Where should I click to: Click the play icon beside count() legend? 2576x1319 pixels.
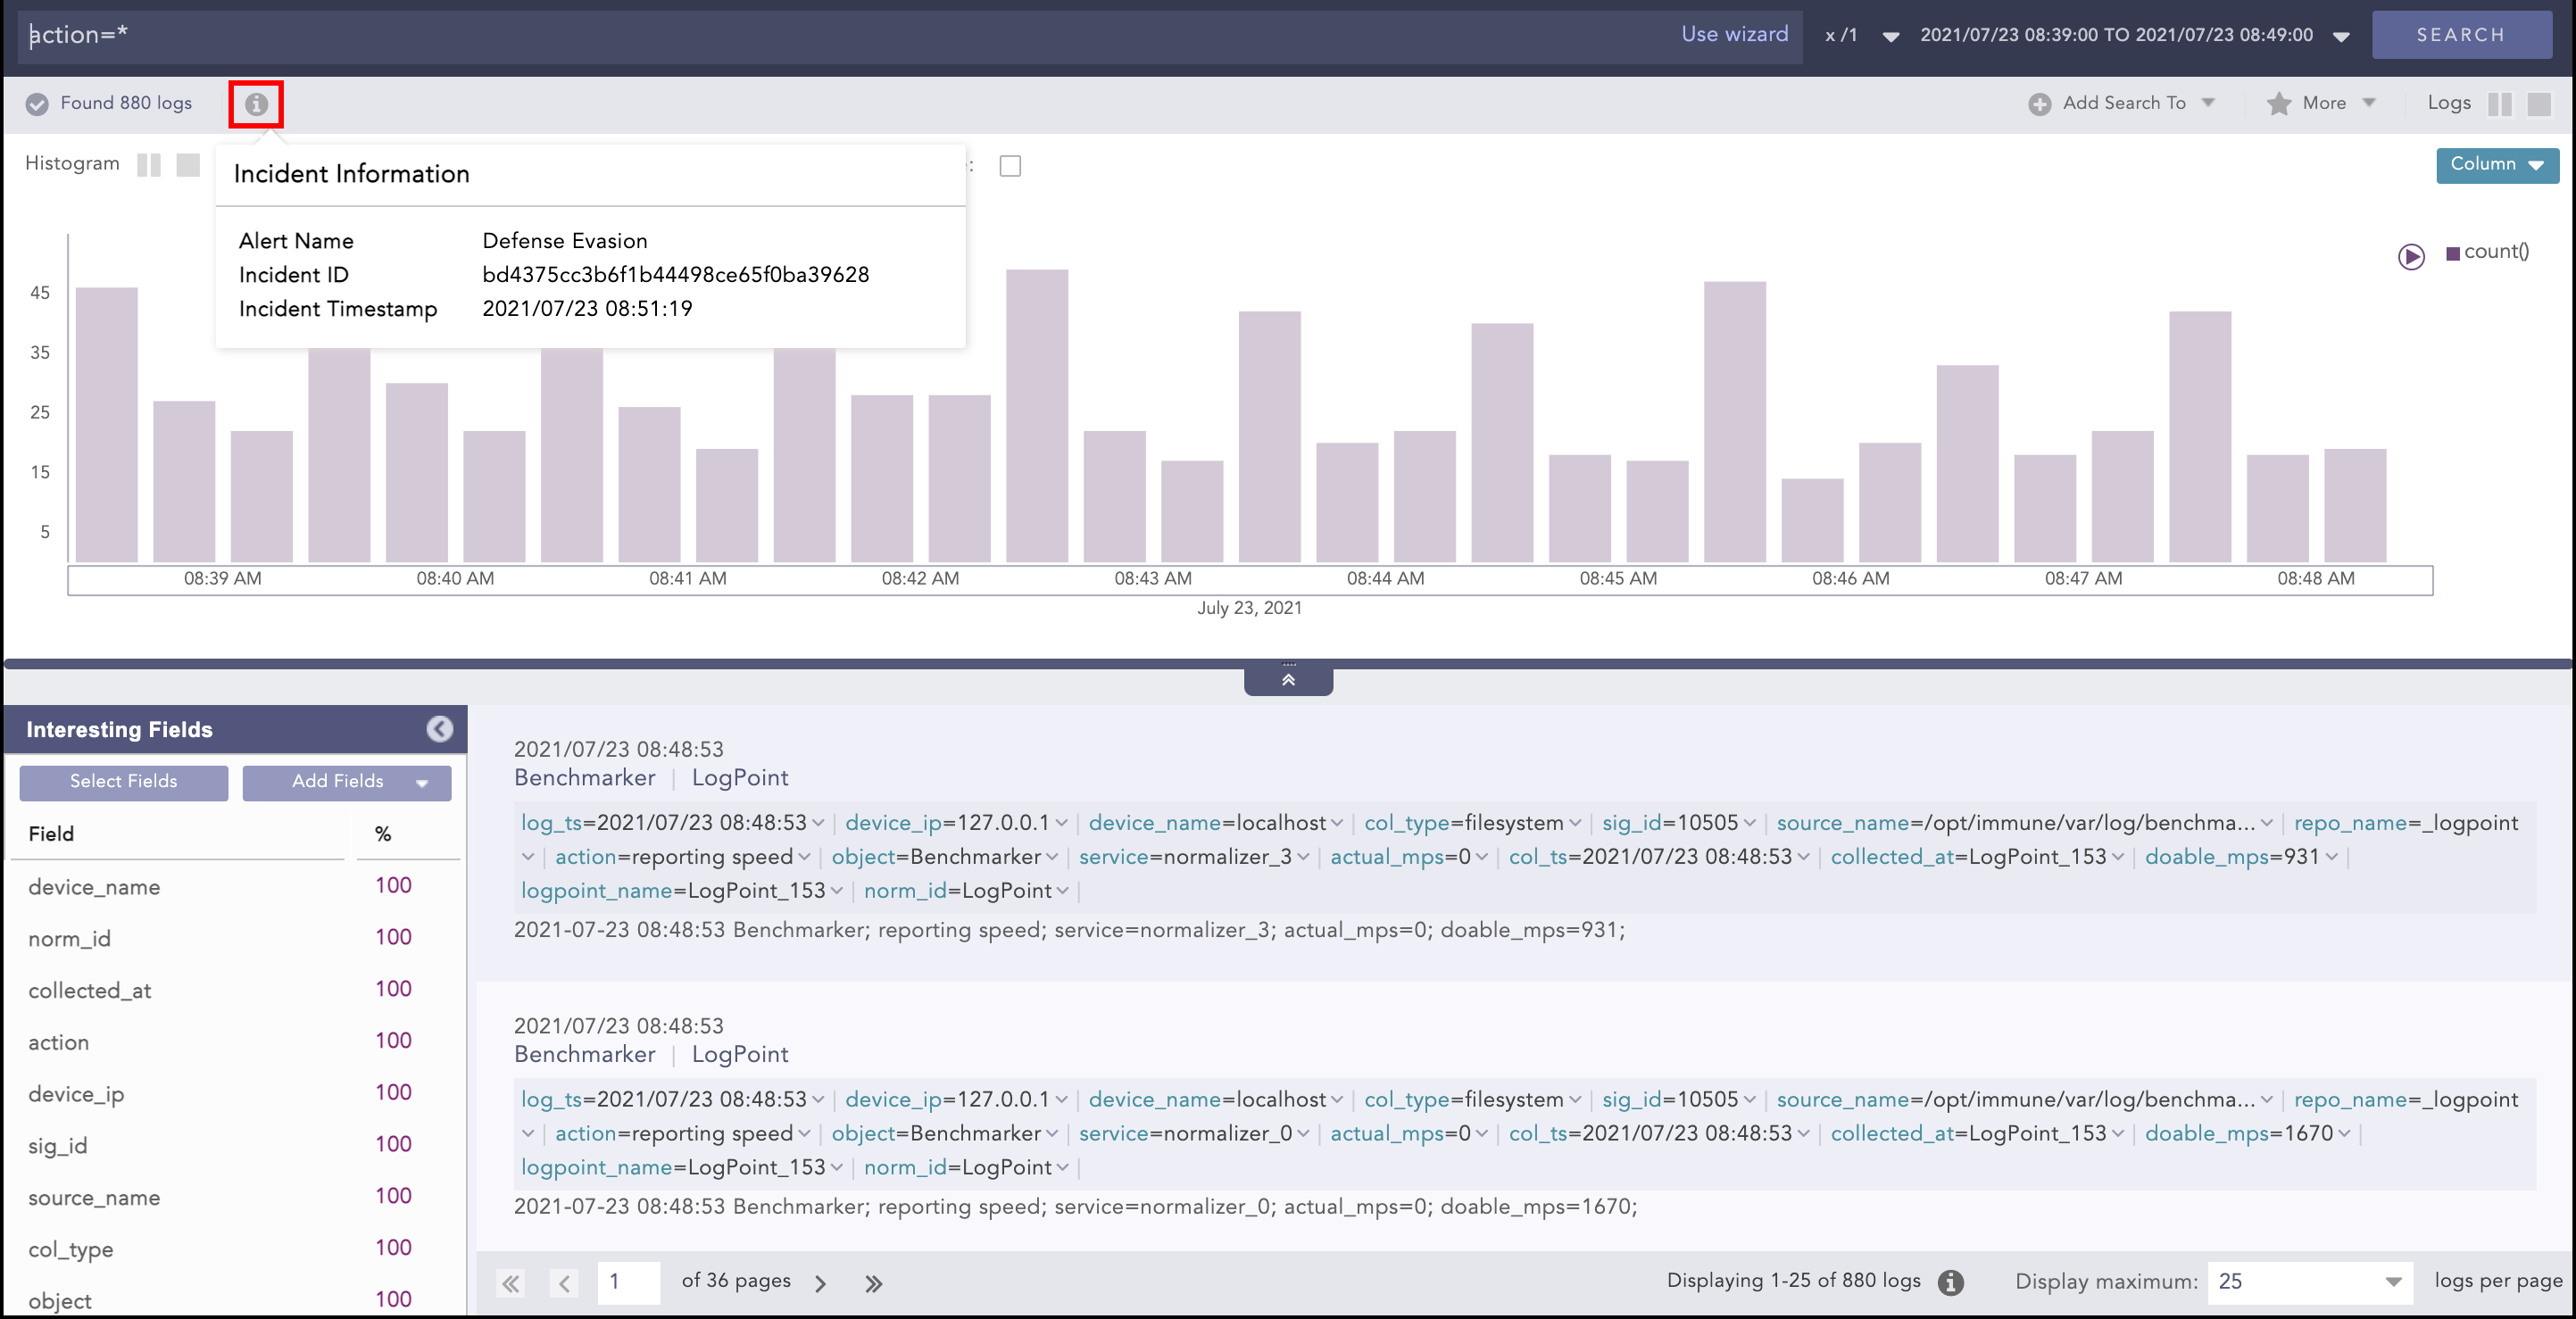tap(2411, 257)
